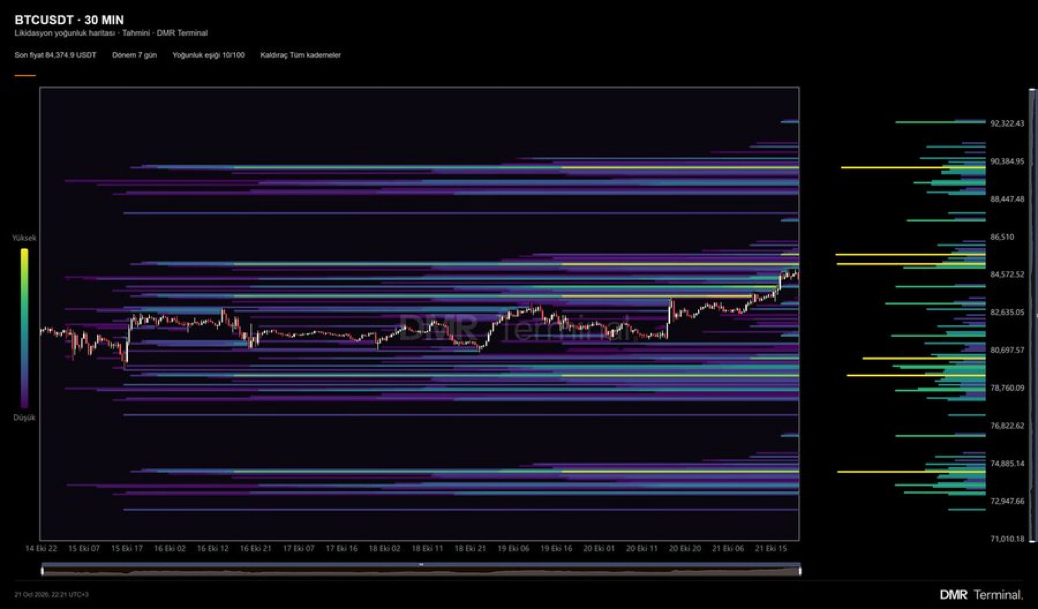The width and height of the screenshot is (1038, 609).
Task: Click the intensity color gradient legend bar
Action: point(24,328)
